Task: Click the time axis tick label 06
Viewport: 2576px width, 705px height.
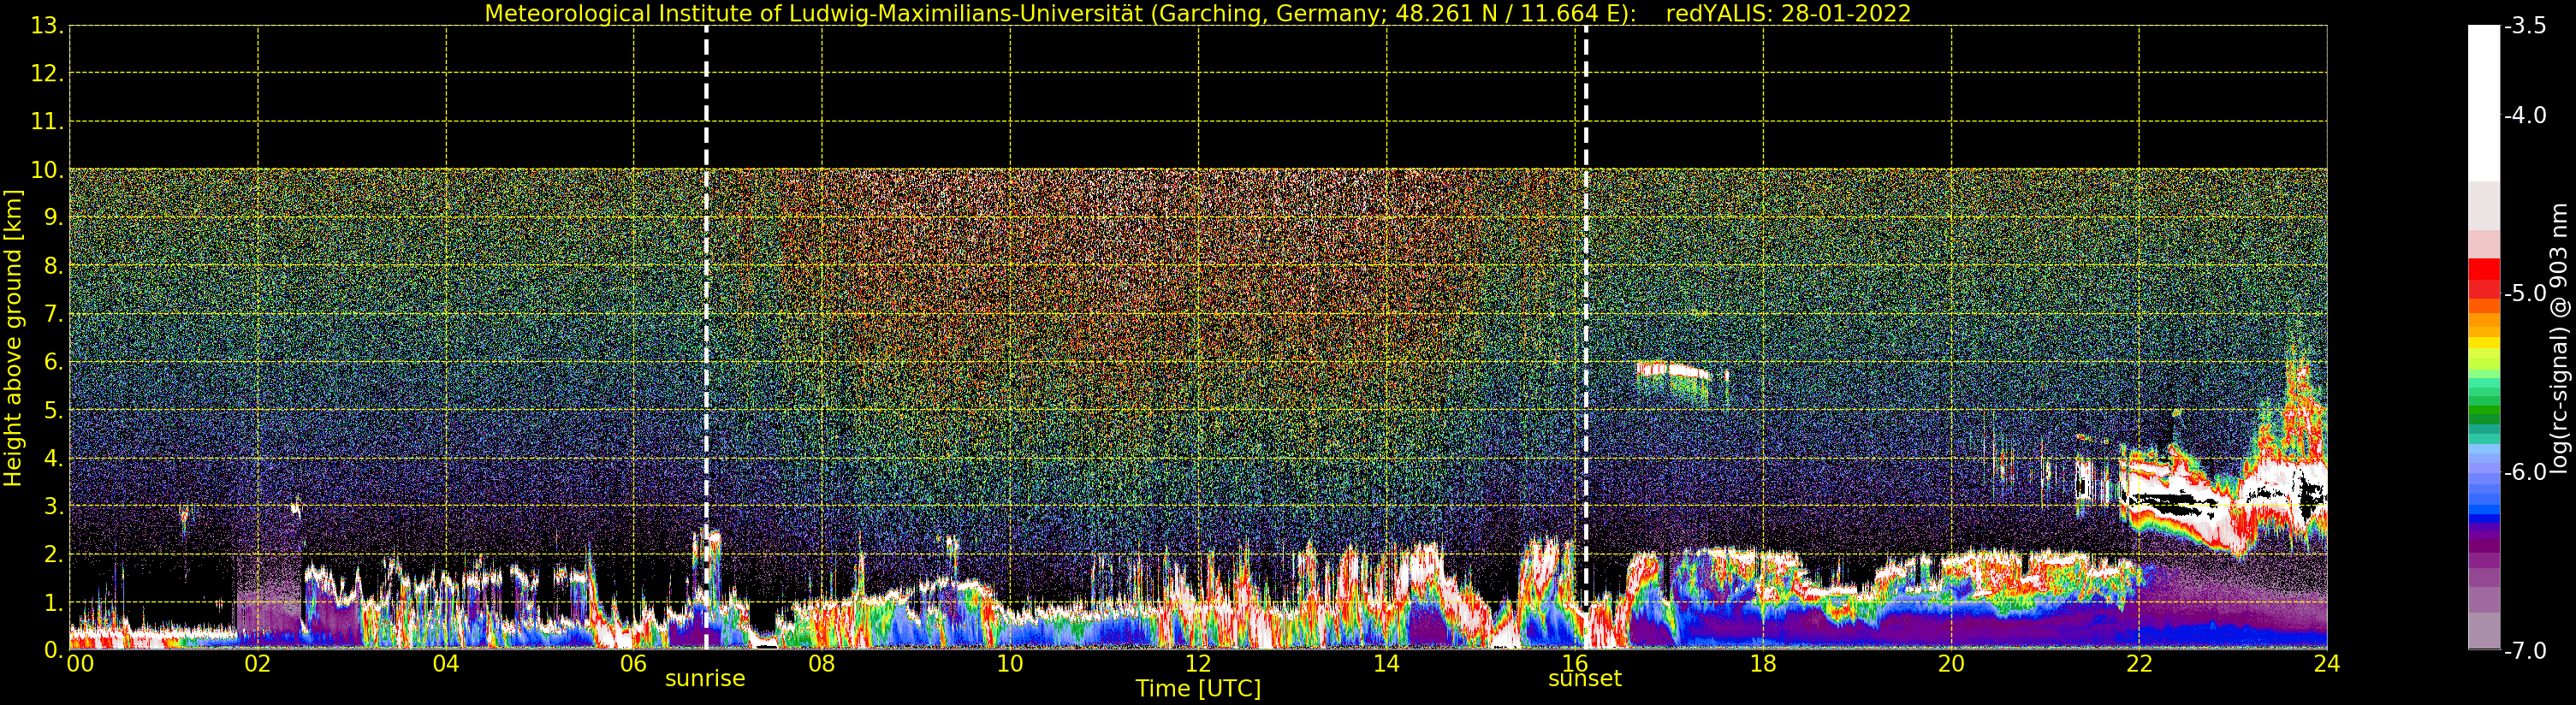Action: pos(634,663)
